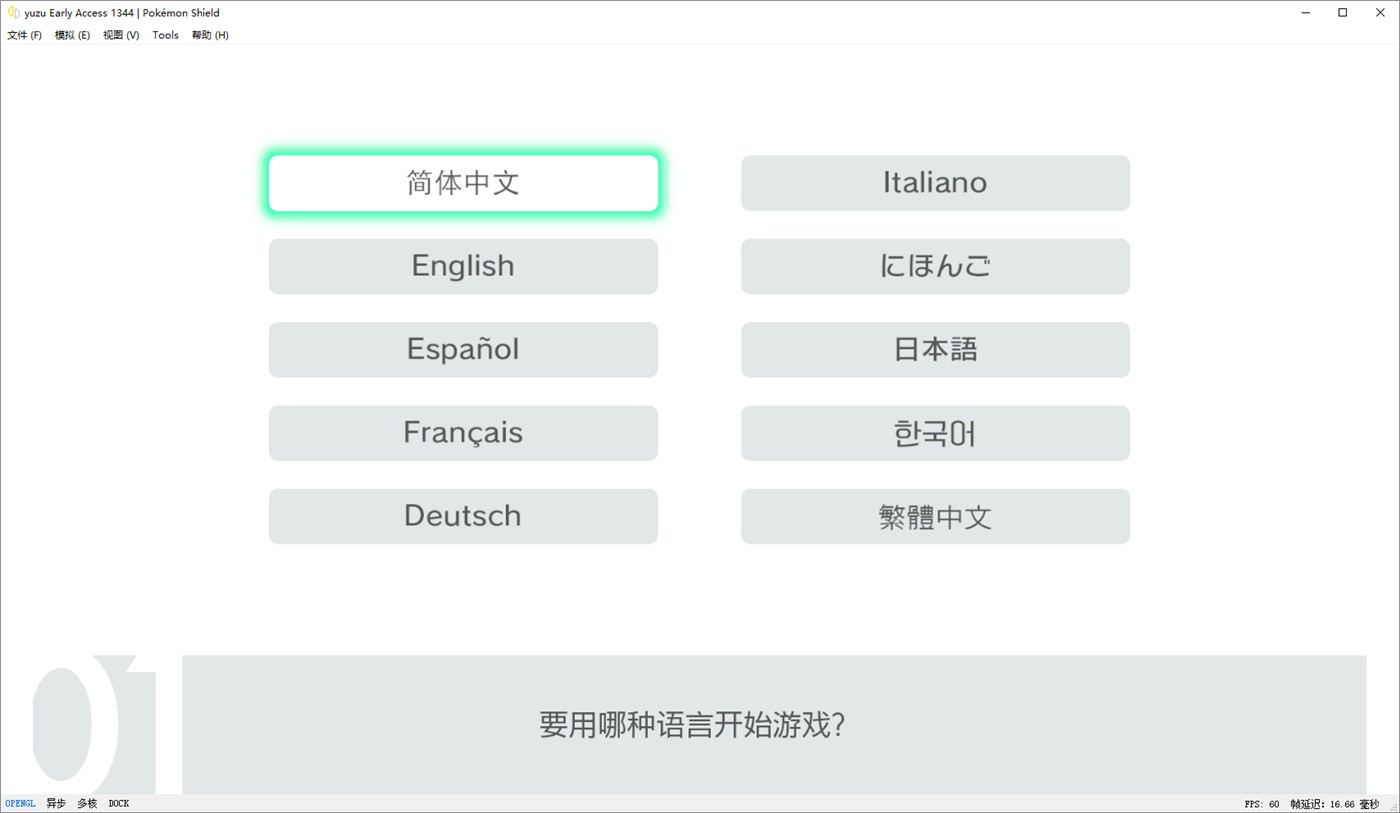This screenshot has height=813, width=1400.
Task: Toggle 多核 multicore status button
Action: pyautogui.click(x=87, y=804)
